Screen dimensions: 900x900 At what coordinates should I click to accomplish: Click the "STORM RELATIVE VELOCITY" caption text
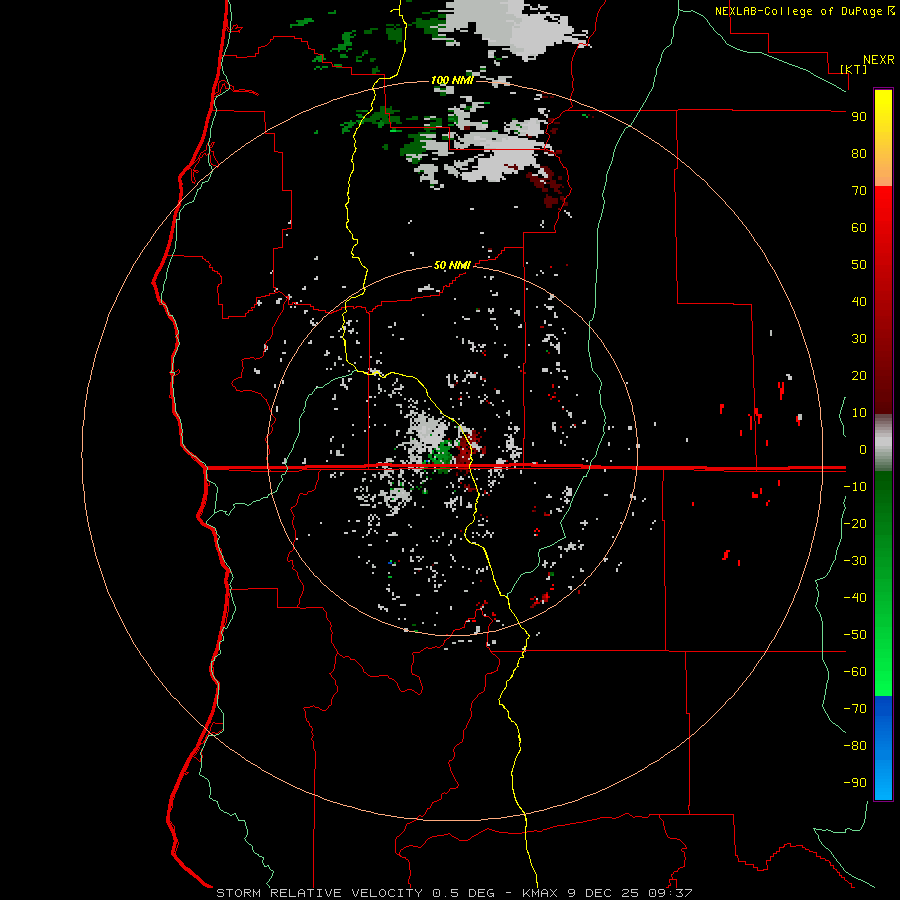[319, 893]
